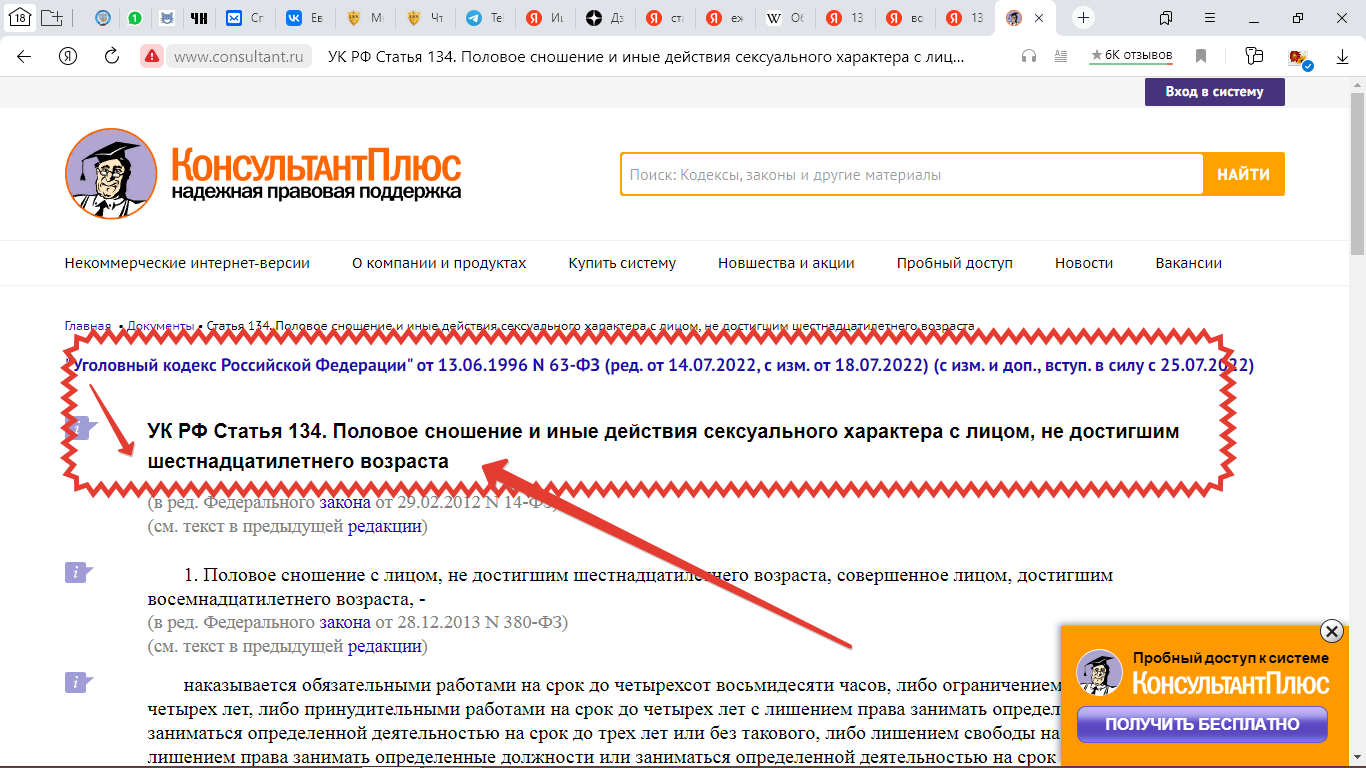The image size is (1366, 768).
Task: Switch to the Wikipedia tab
Action: (x=784, y=18)
